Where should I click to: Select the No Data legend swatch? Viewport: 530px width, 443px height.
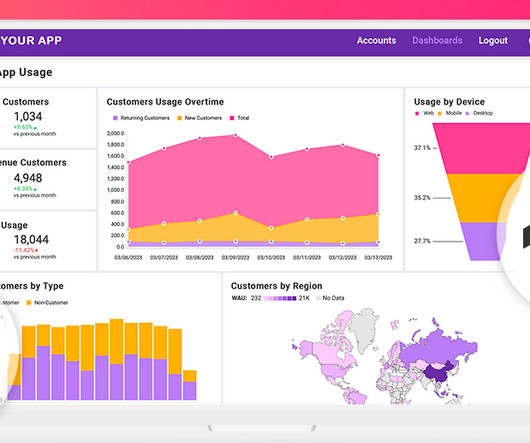(x=318, y=298)
